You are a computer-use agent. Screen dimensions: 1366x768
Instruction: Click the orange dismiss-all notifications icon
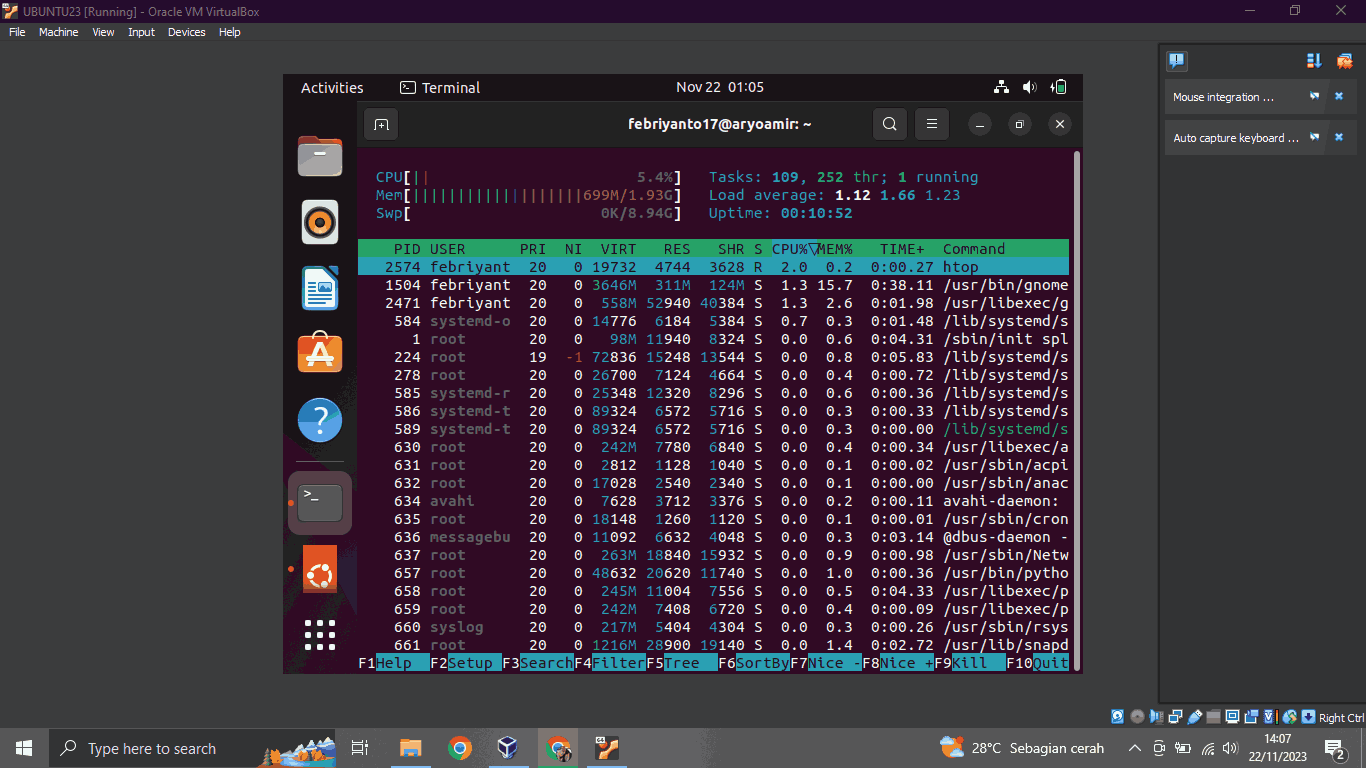(x=1345, y=61)
